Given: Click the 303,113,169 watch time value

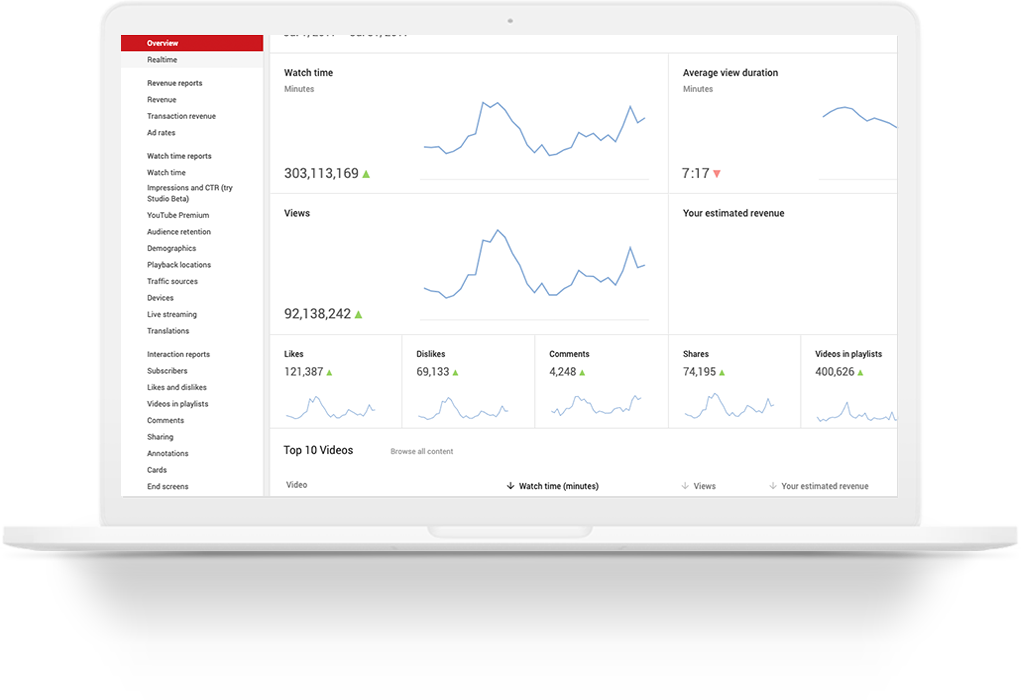Looking at the screenshot, I should pyautogui.click(x=321, y=173).
